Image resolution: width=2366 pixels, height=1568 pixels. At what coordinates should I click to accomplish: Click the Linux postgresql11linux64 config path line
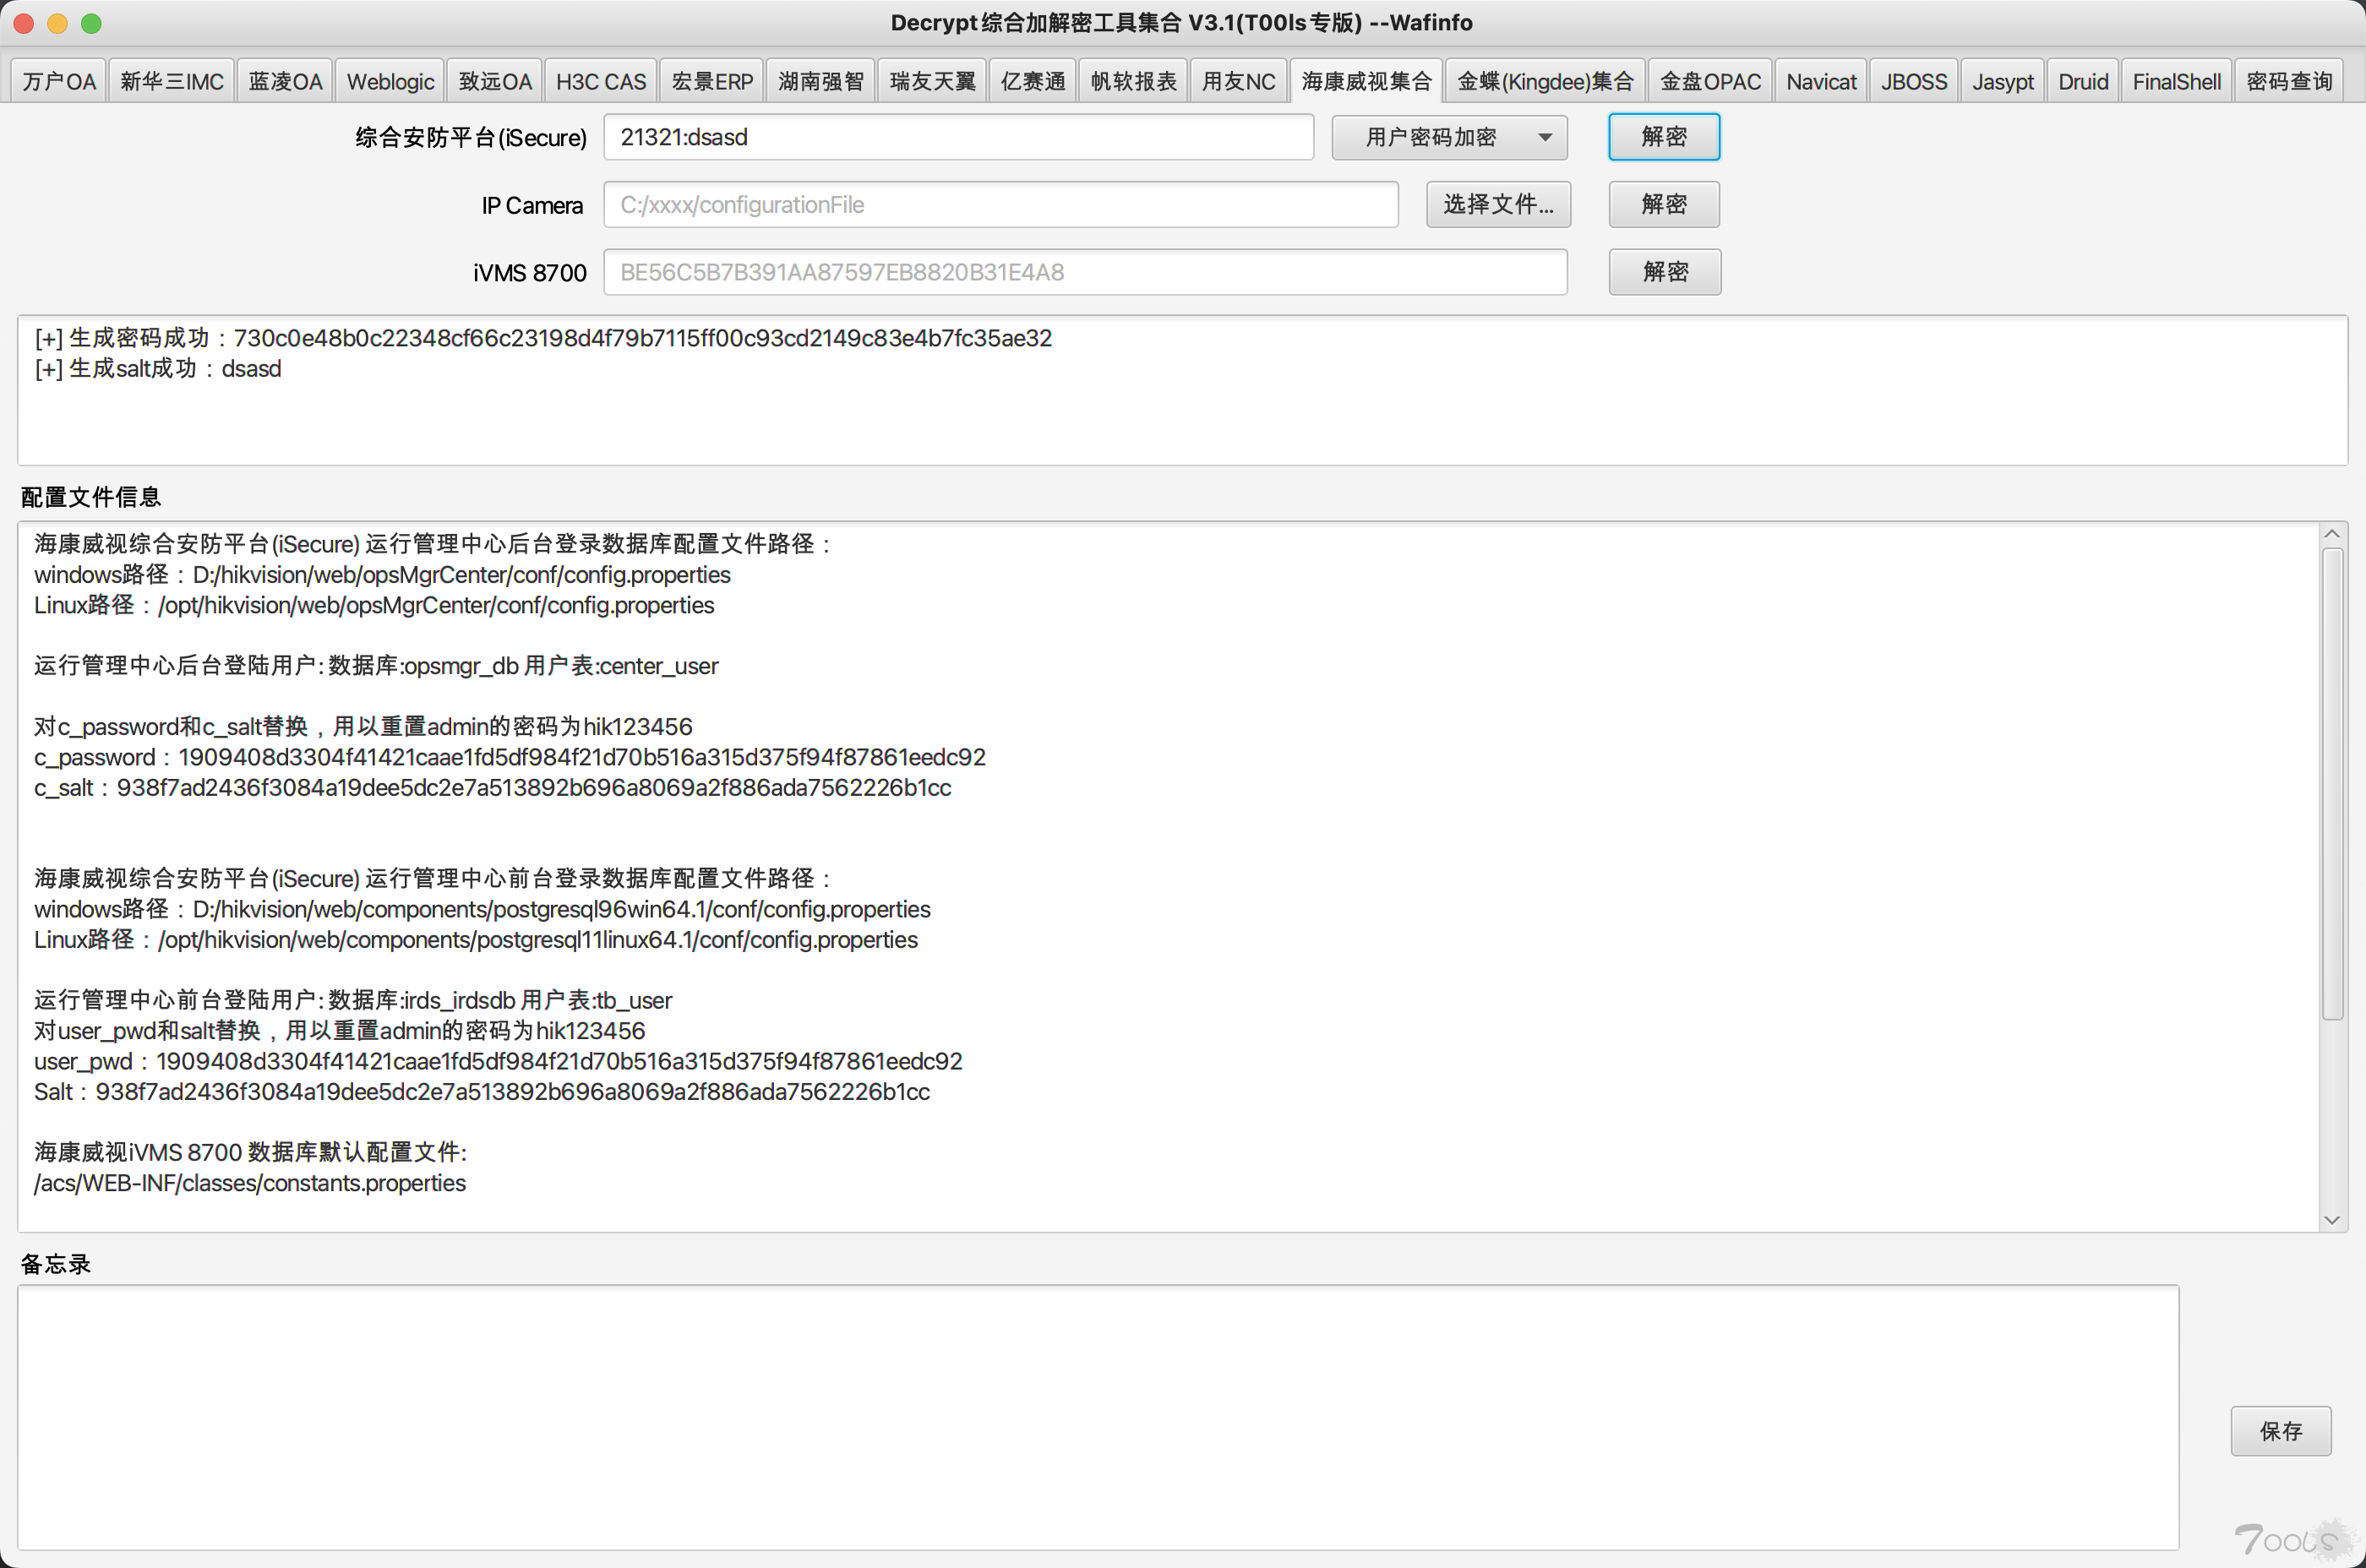point(475,940)
